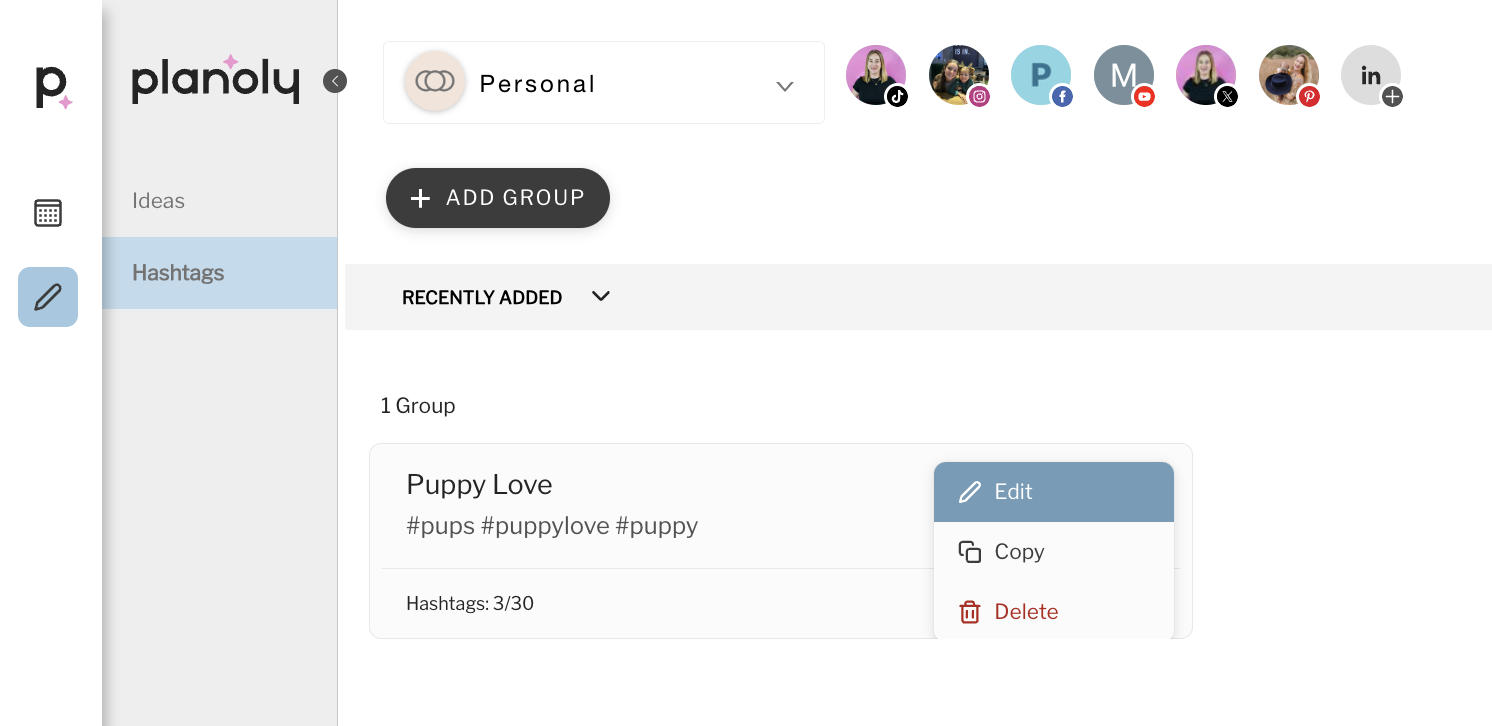Choose Copy from the context menu

1053,552
